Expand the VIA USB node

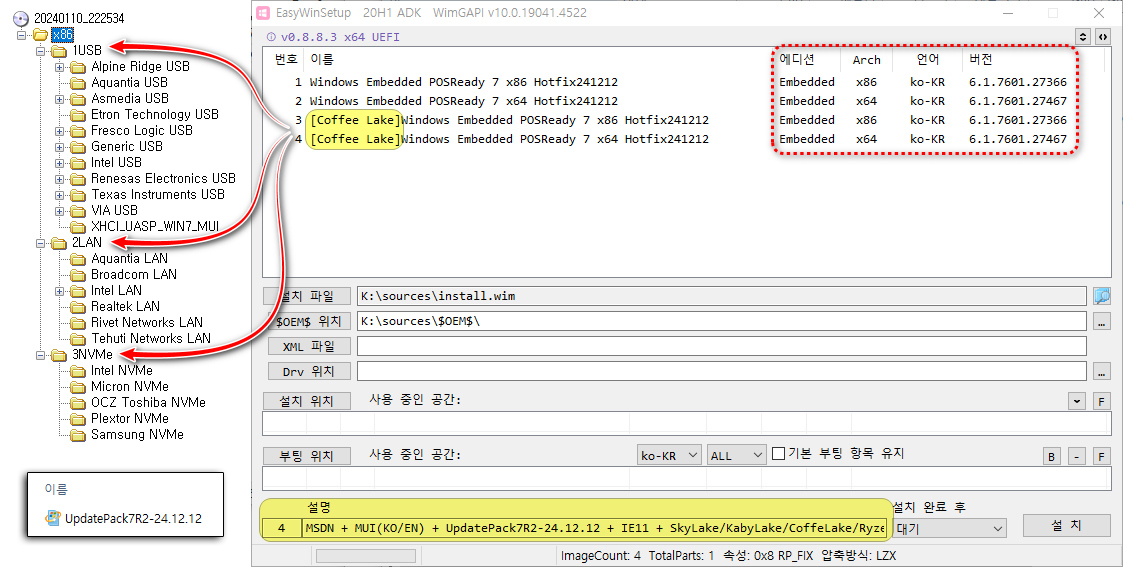[60, 211]
